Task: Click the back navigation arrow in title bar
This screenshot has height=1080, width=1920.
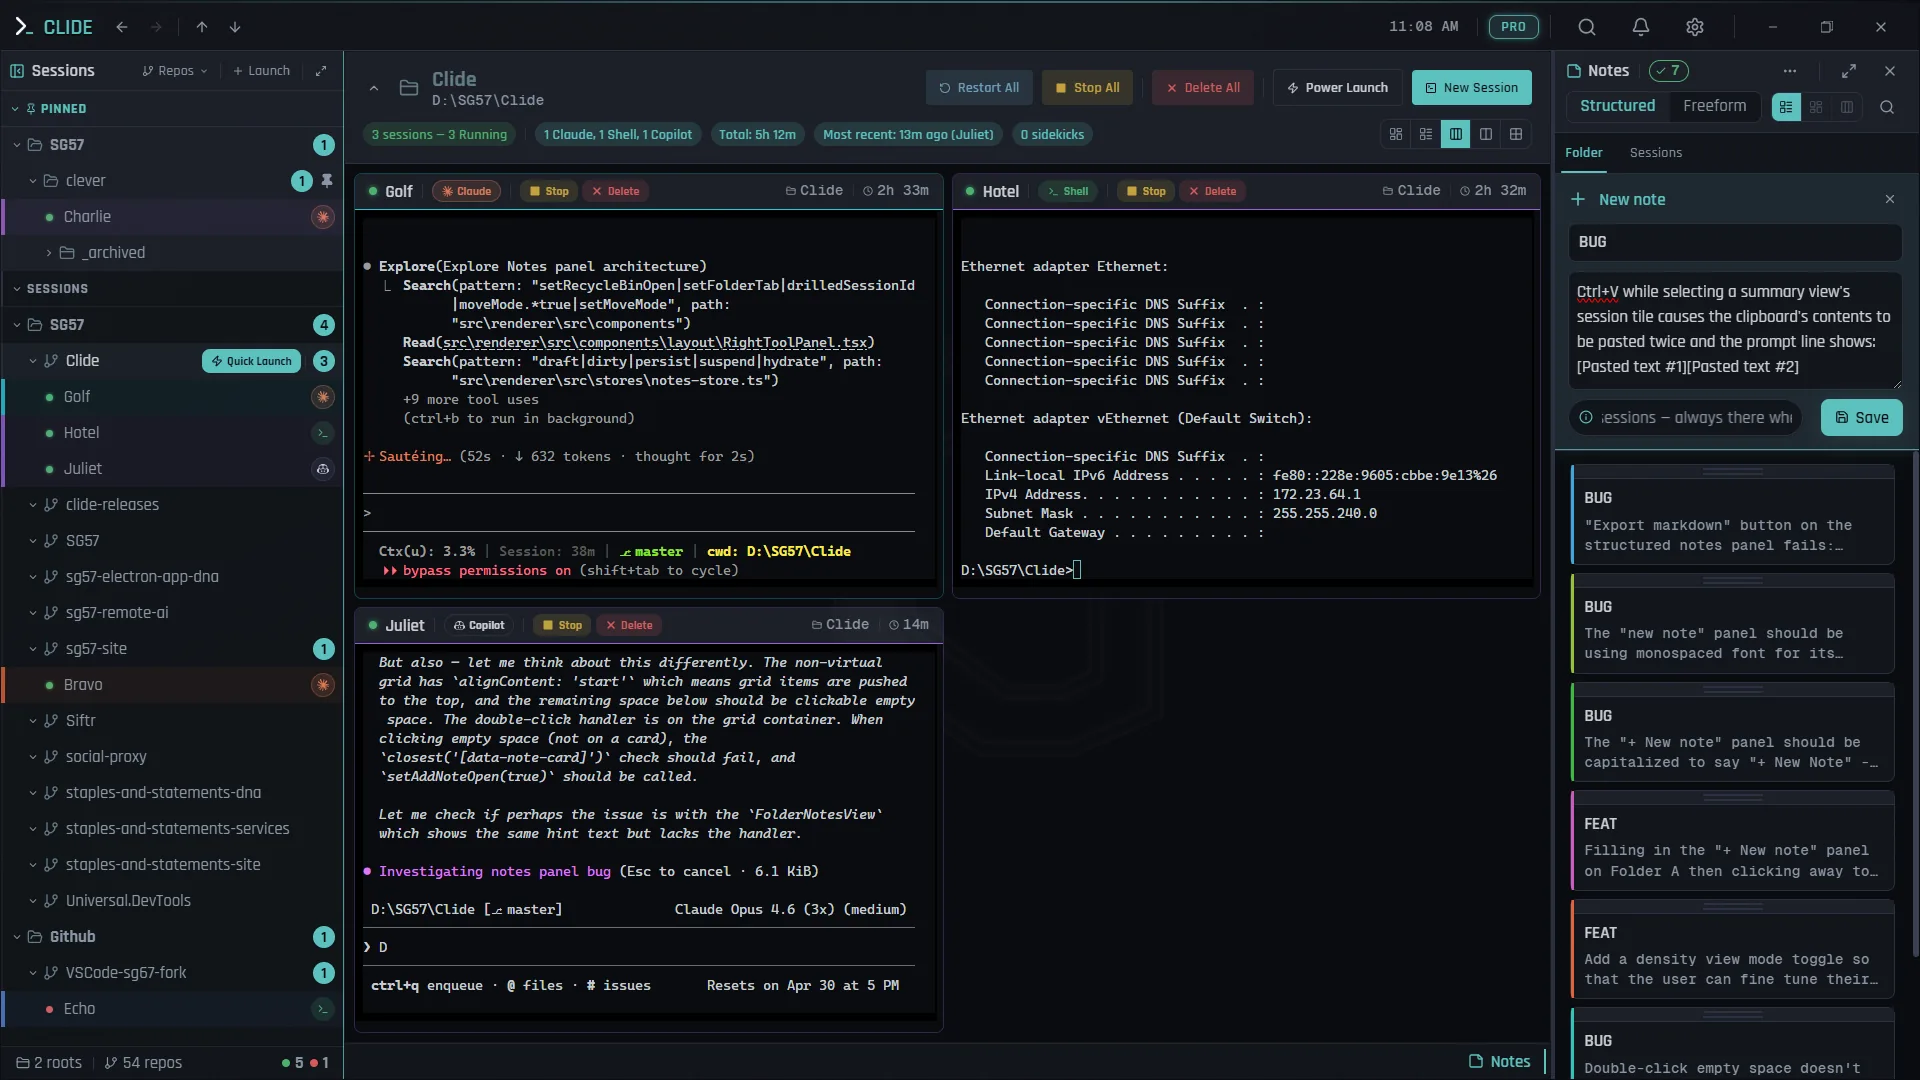Action: tap(122, 27)
